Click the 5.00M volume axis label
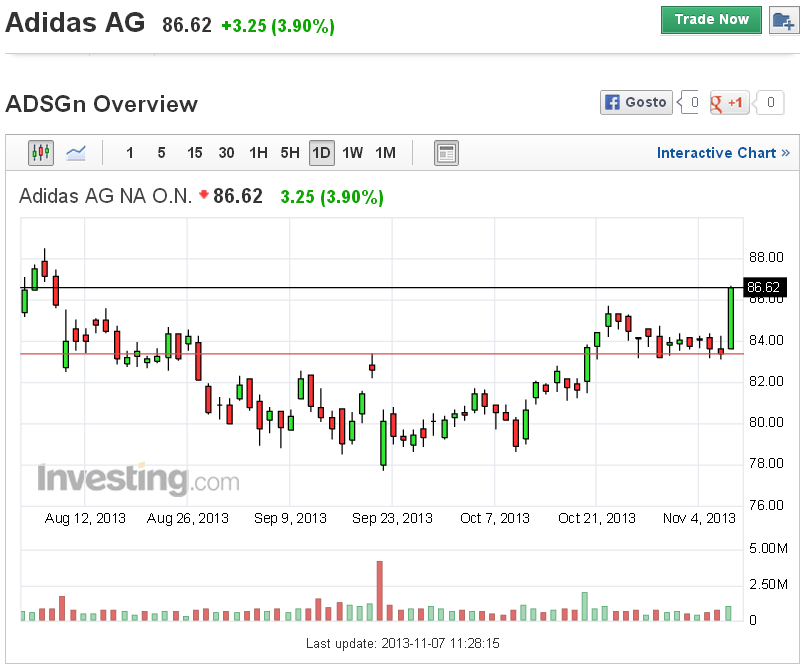The image size is (802, 668). pyautogui.click(x=768, y=548)
